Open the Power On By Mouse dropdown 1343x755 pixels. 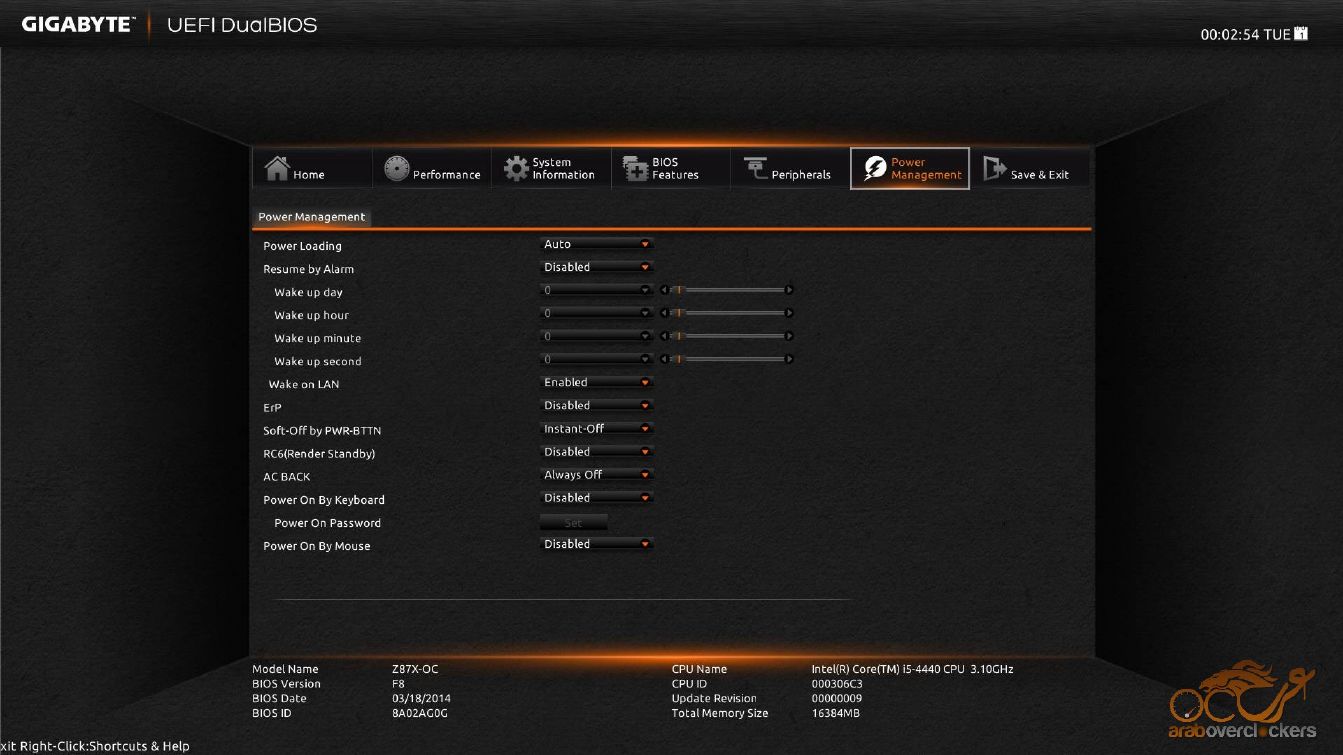point(597,544)
